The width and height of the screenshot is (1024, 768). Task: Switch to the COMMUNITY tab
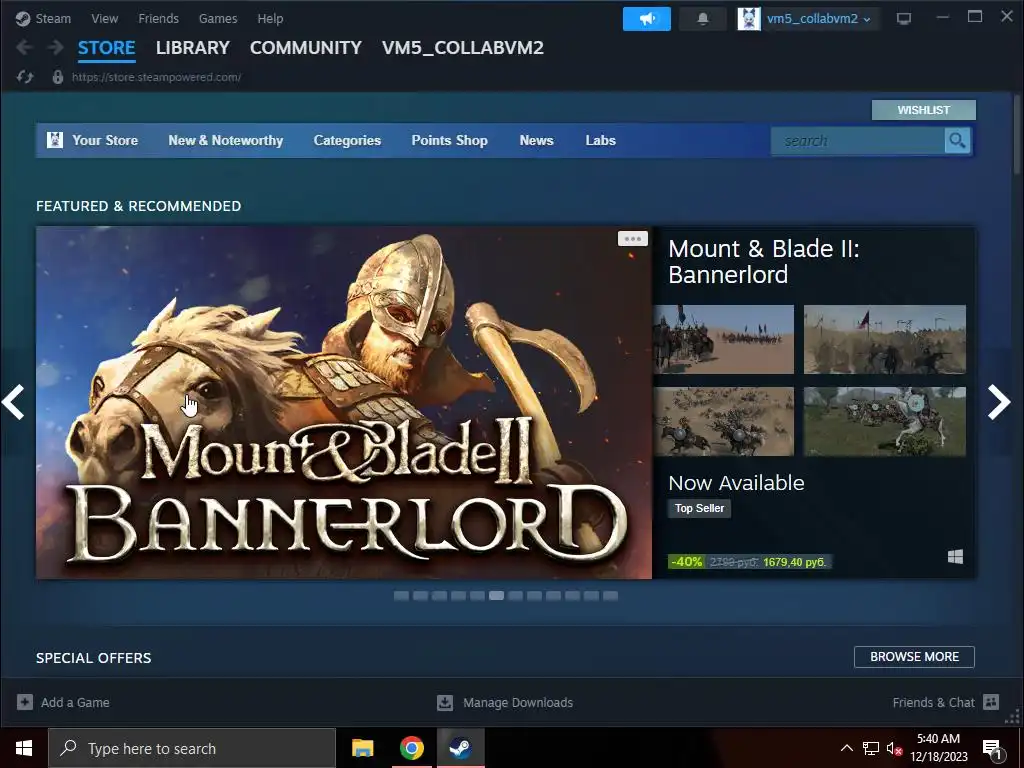point(306,48)
